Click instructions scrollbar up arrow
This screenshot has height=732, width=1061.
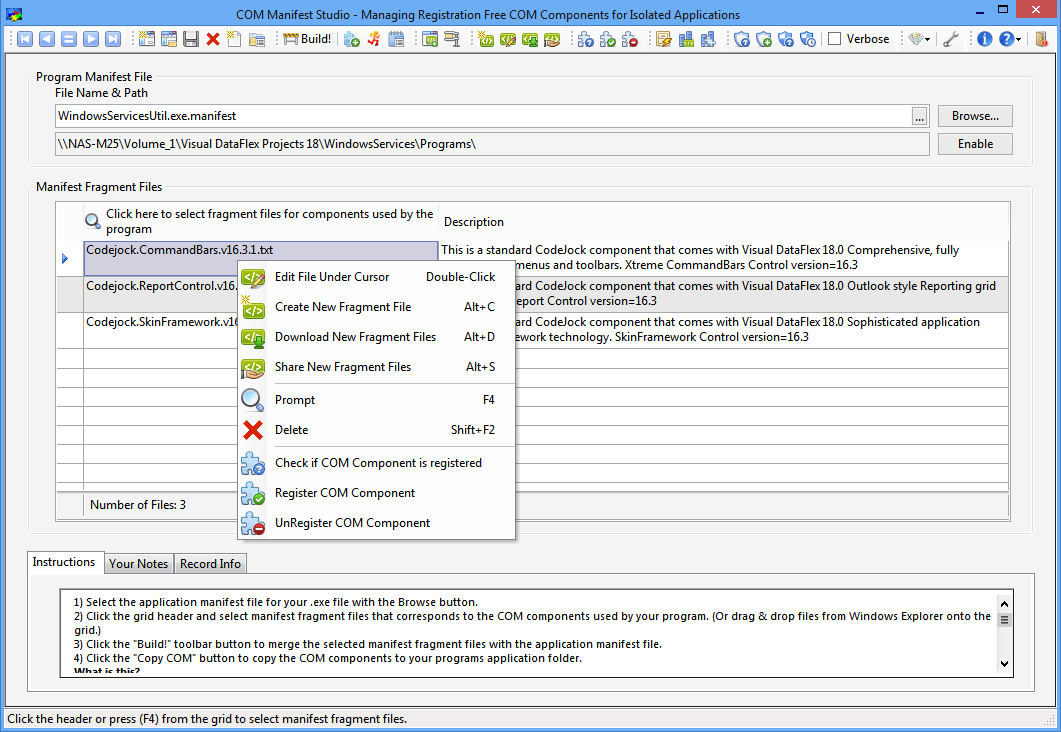tap(1004, 603)
